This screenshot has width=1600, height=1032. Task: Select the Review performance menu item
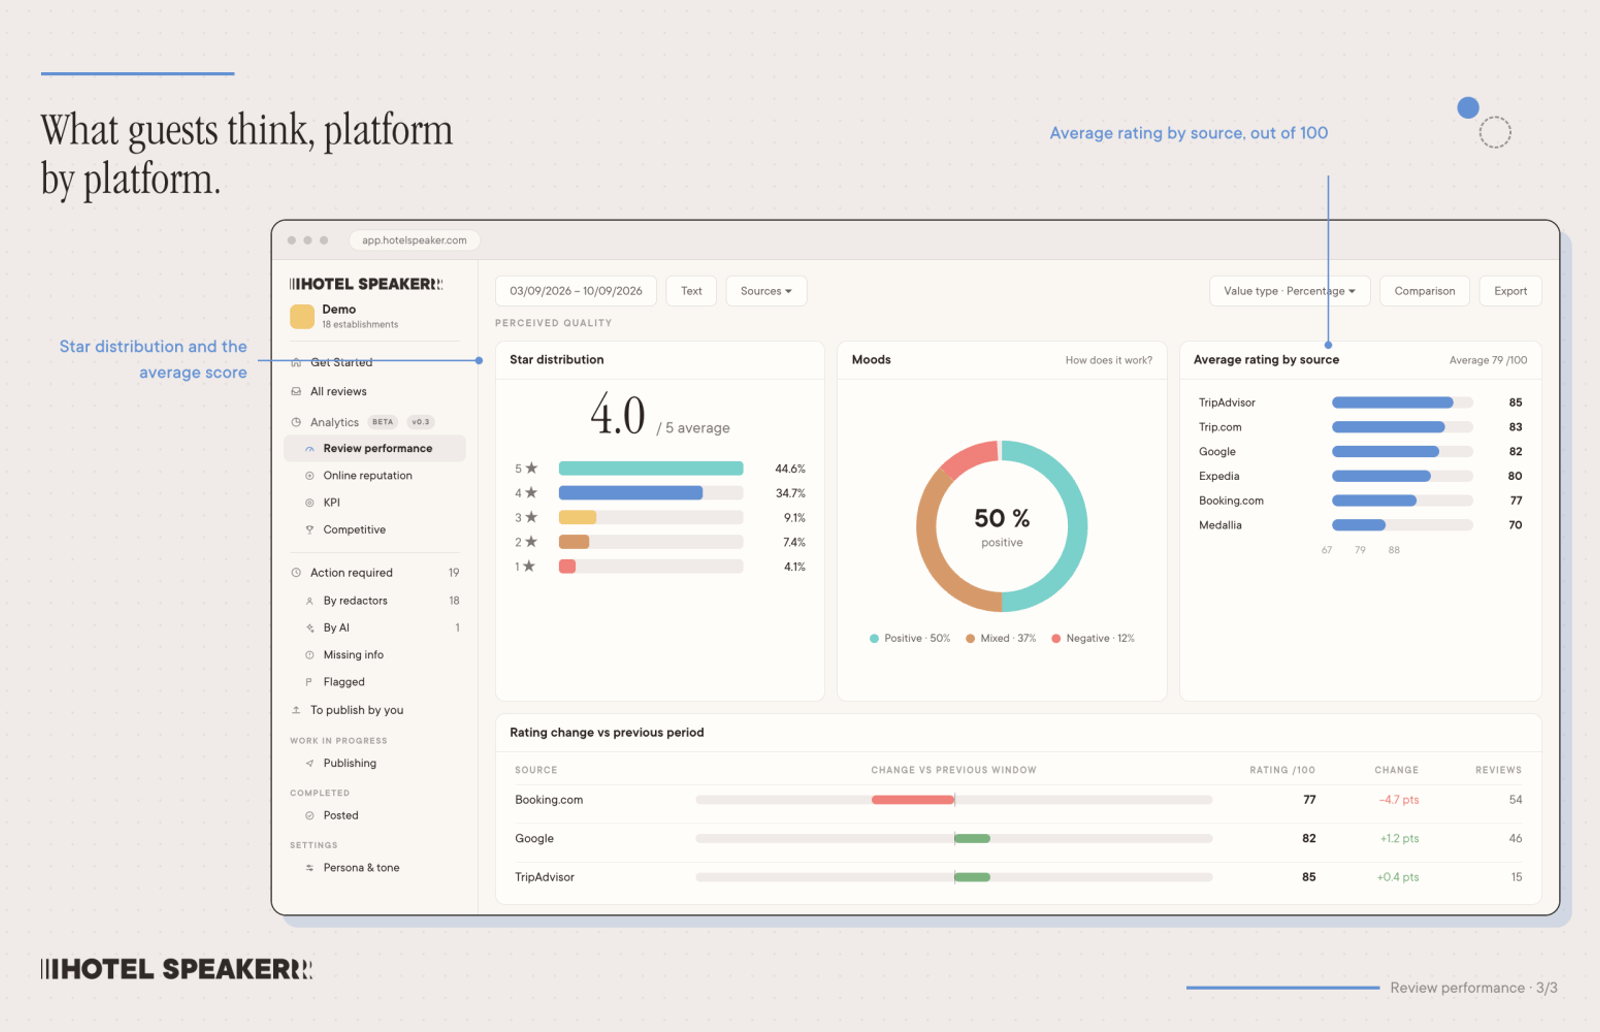[x=375, y=449]
